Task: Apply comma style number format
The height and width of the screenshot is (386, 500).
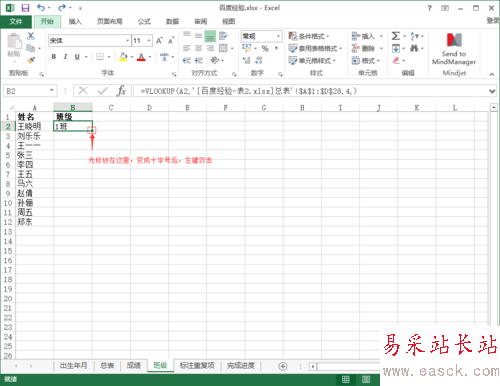Action: click(276, 49)
